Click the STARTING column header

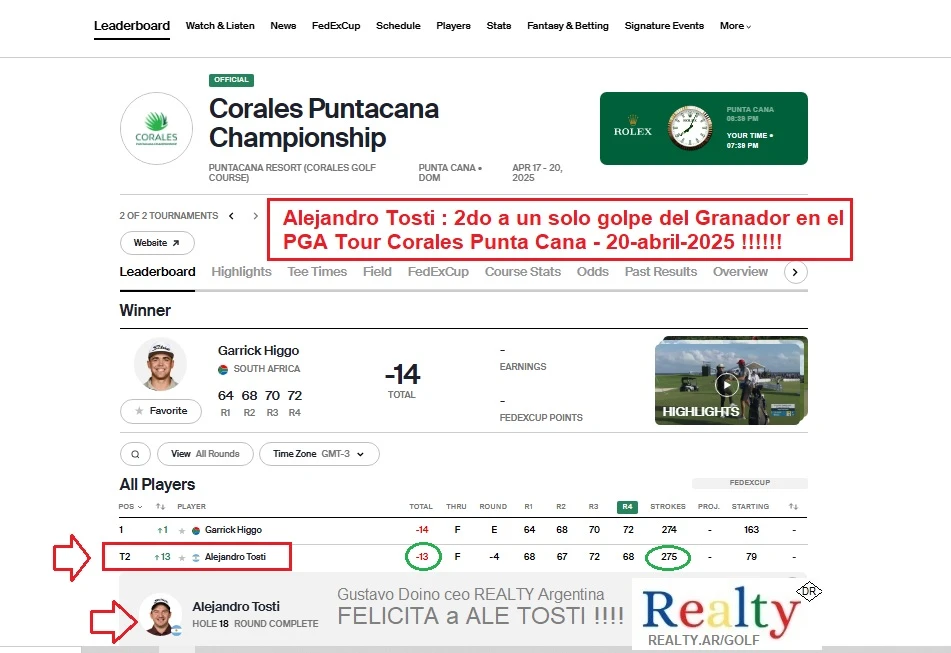(750, 507)
